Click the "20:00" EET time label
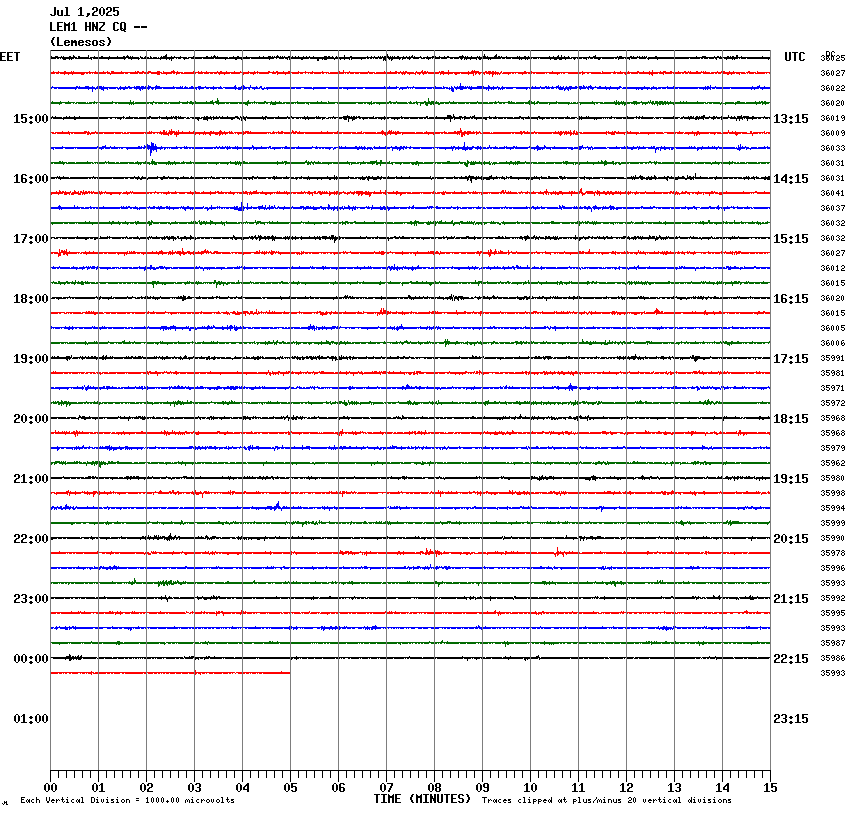 tap(31, 419)
